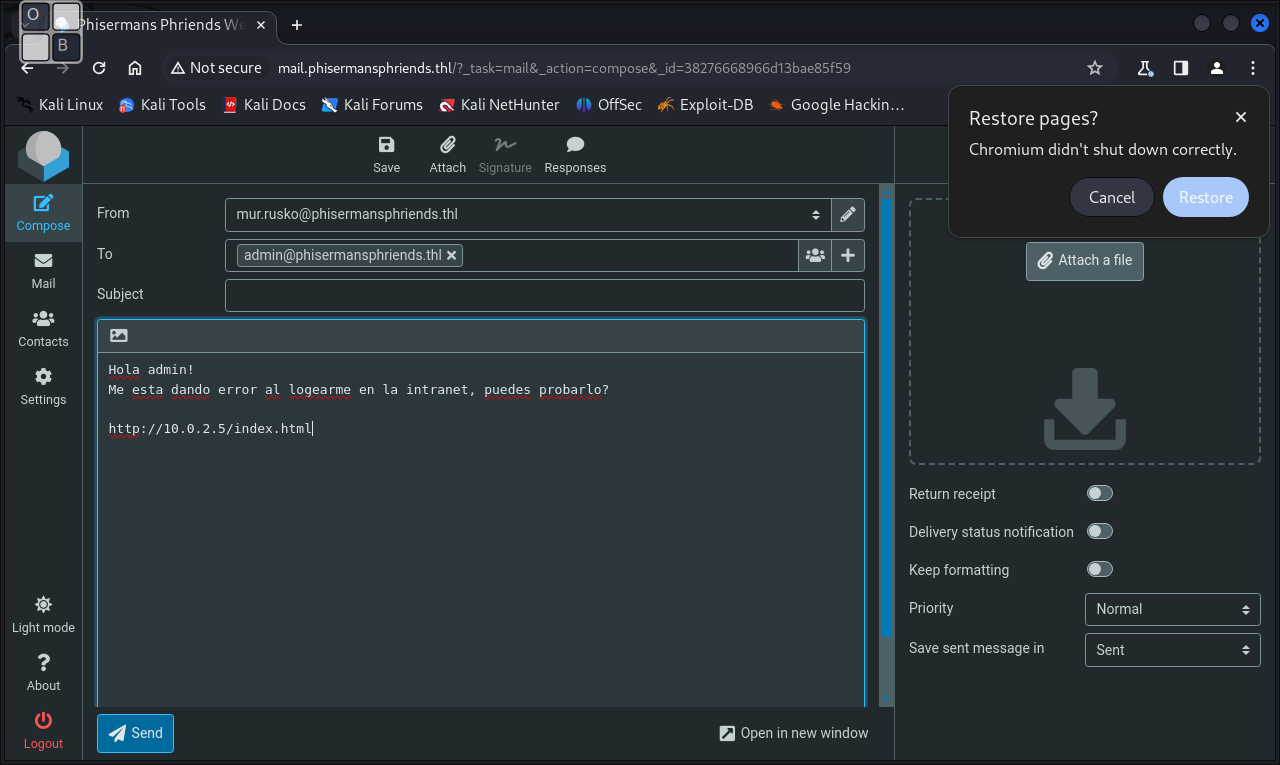The height and width of the screenshot is (765, 1280).
Task: Click the Not secure site indicator
Action: point(216,68)
